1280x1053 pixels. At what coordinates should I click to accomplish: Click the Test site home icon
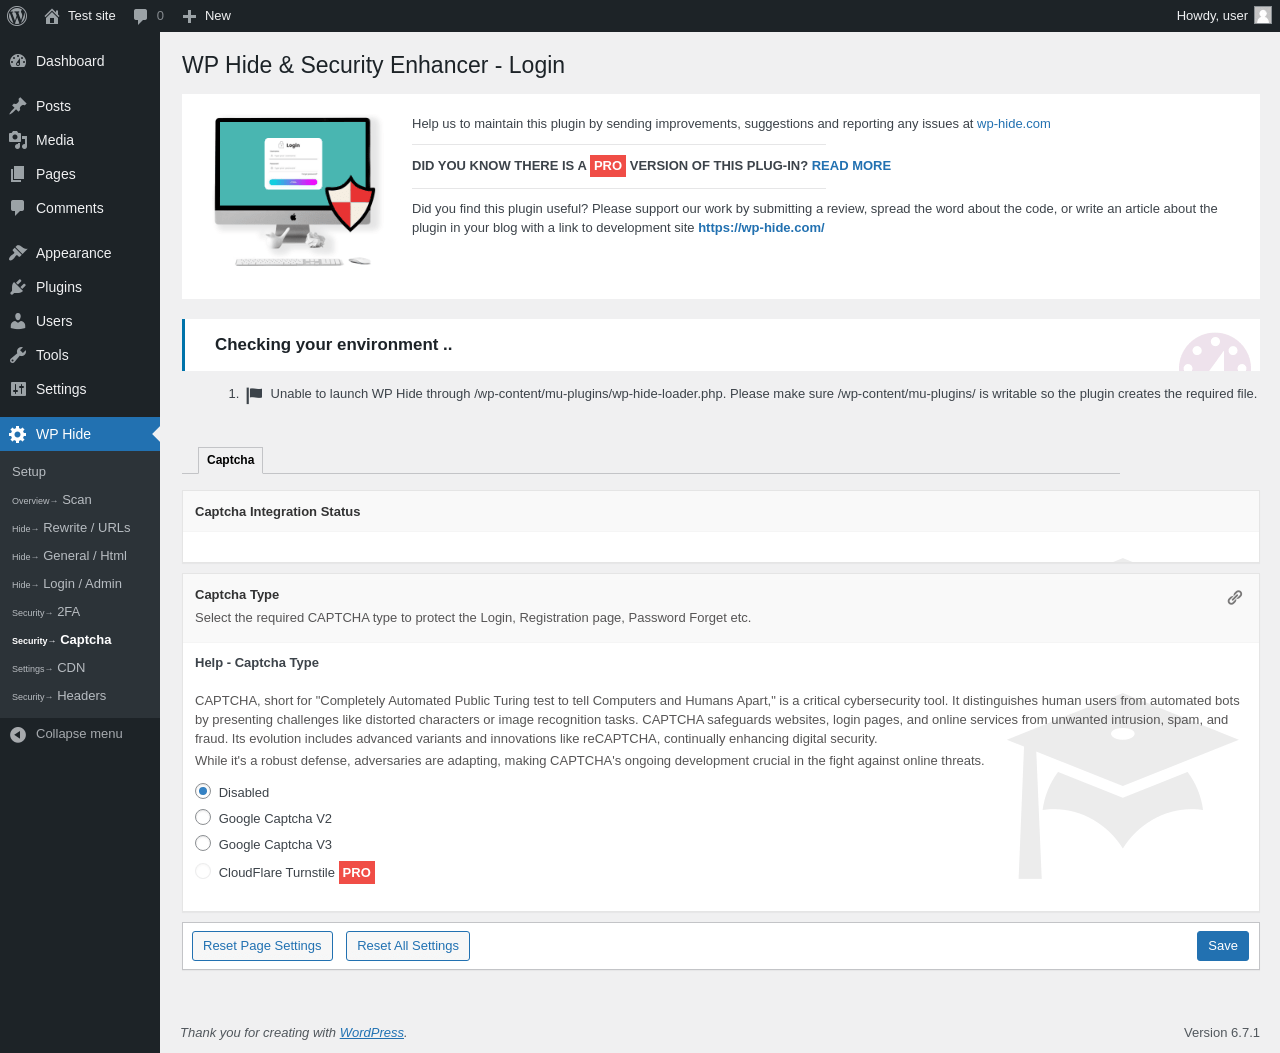pos(52,16)
